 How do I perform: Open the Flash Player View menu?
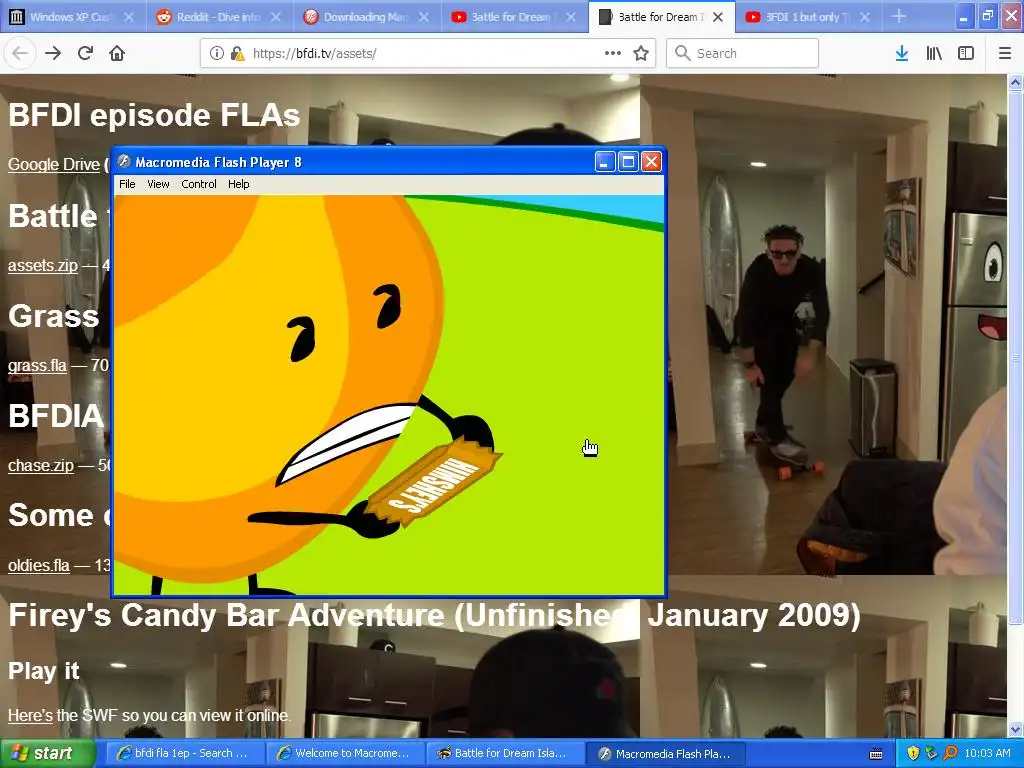pyautogui.click(x=158, y=184)
